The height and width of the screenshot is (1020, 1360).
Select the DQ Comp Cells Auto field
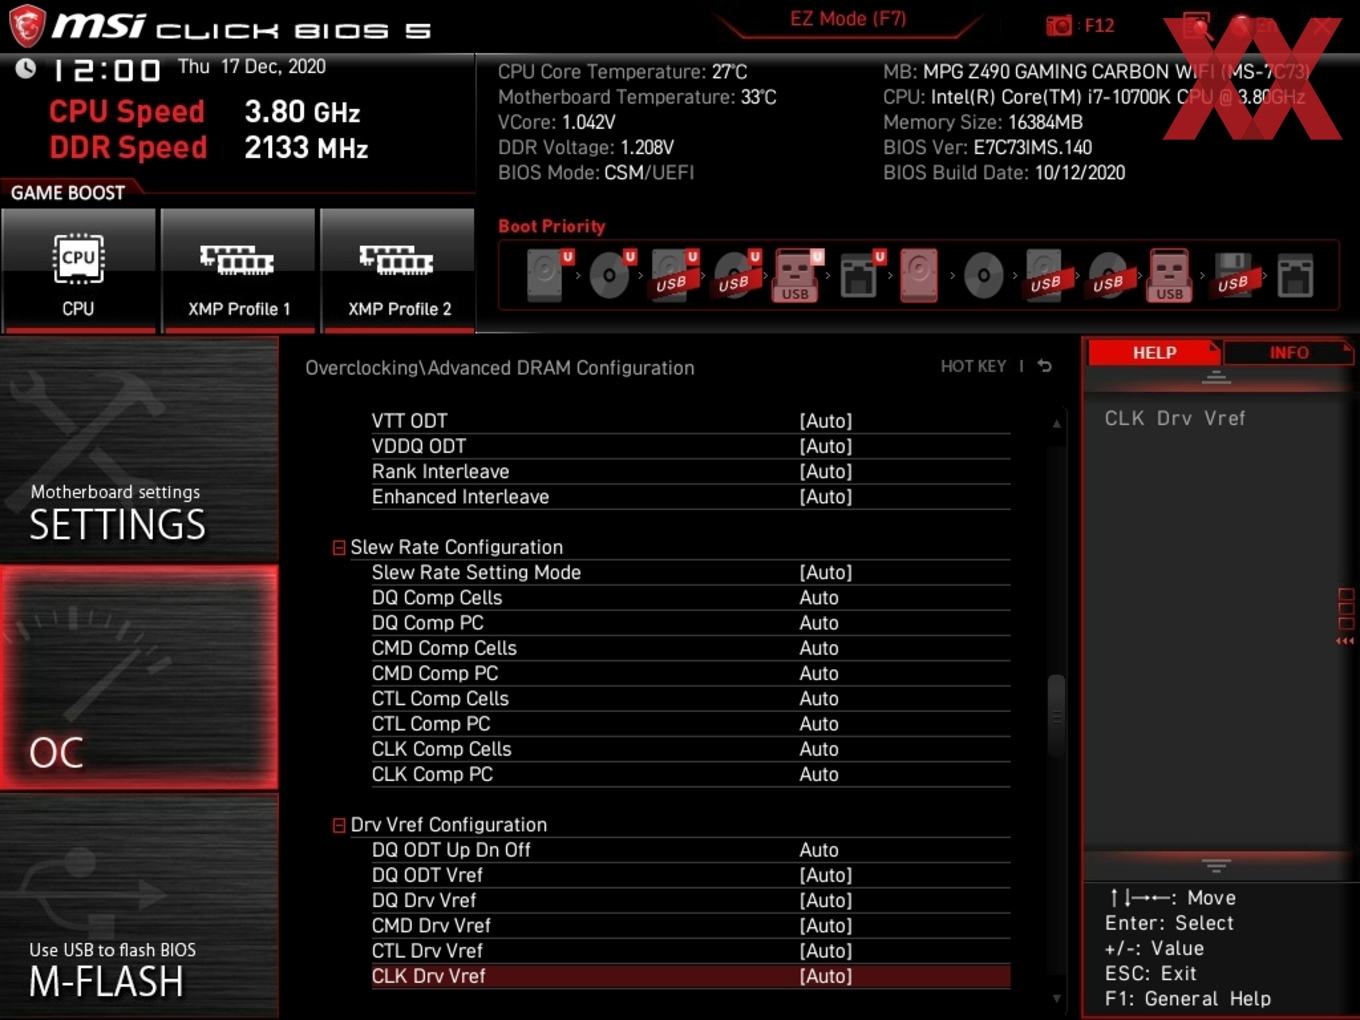coord(819,598)
